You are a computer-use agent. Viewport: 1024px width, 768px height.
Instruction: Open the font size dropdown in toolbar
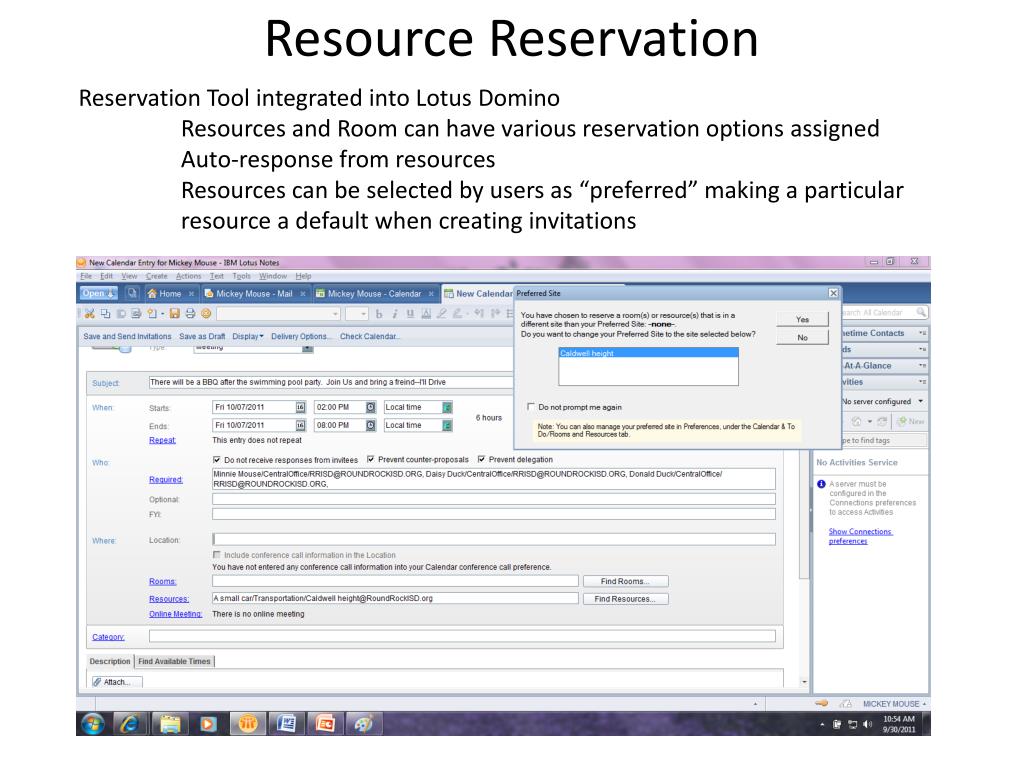click(364, 314)
